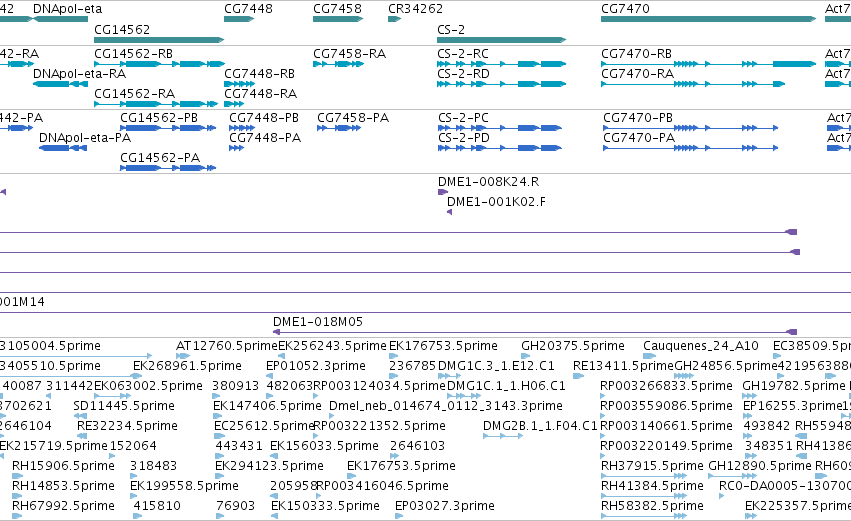Screen dimensions: 851x521
Task: Select transcript CG7458-RA
Action: coord(350,54)
